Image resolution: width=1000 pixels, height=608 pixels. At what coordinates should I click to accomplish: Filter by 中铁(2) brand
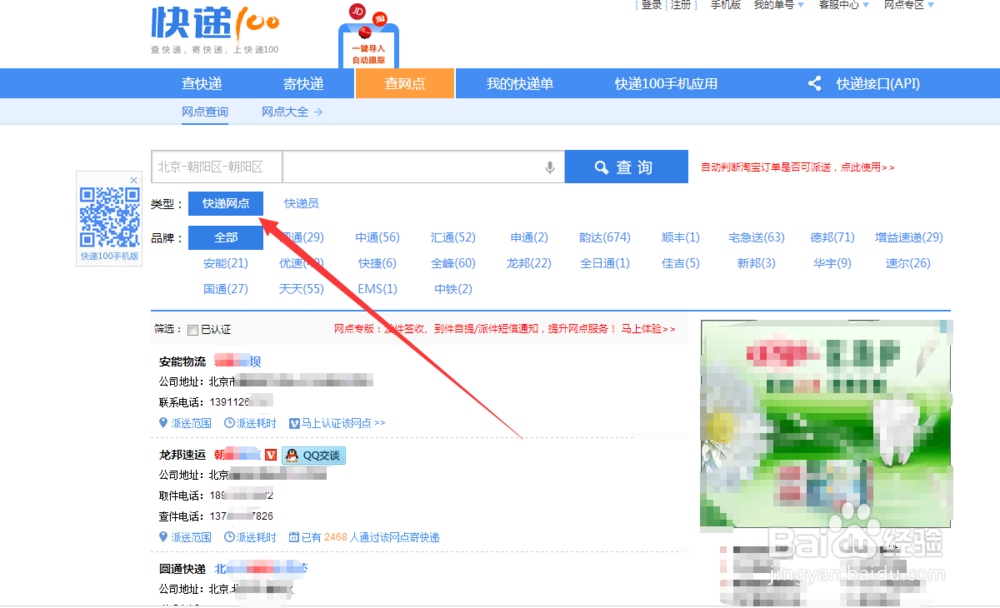tap(453, 289)
